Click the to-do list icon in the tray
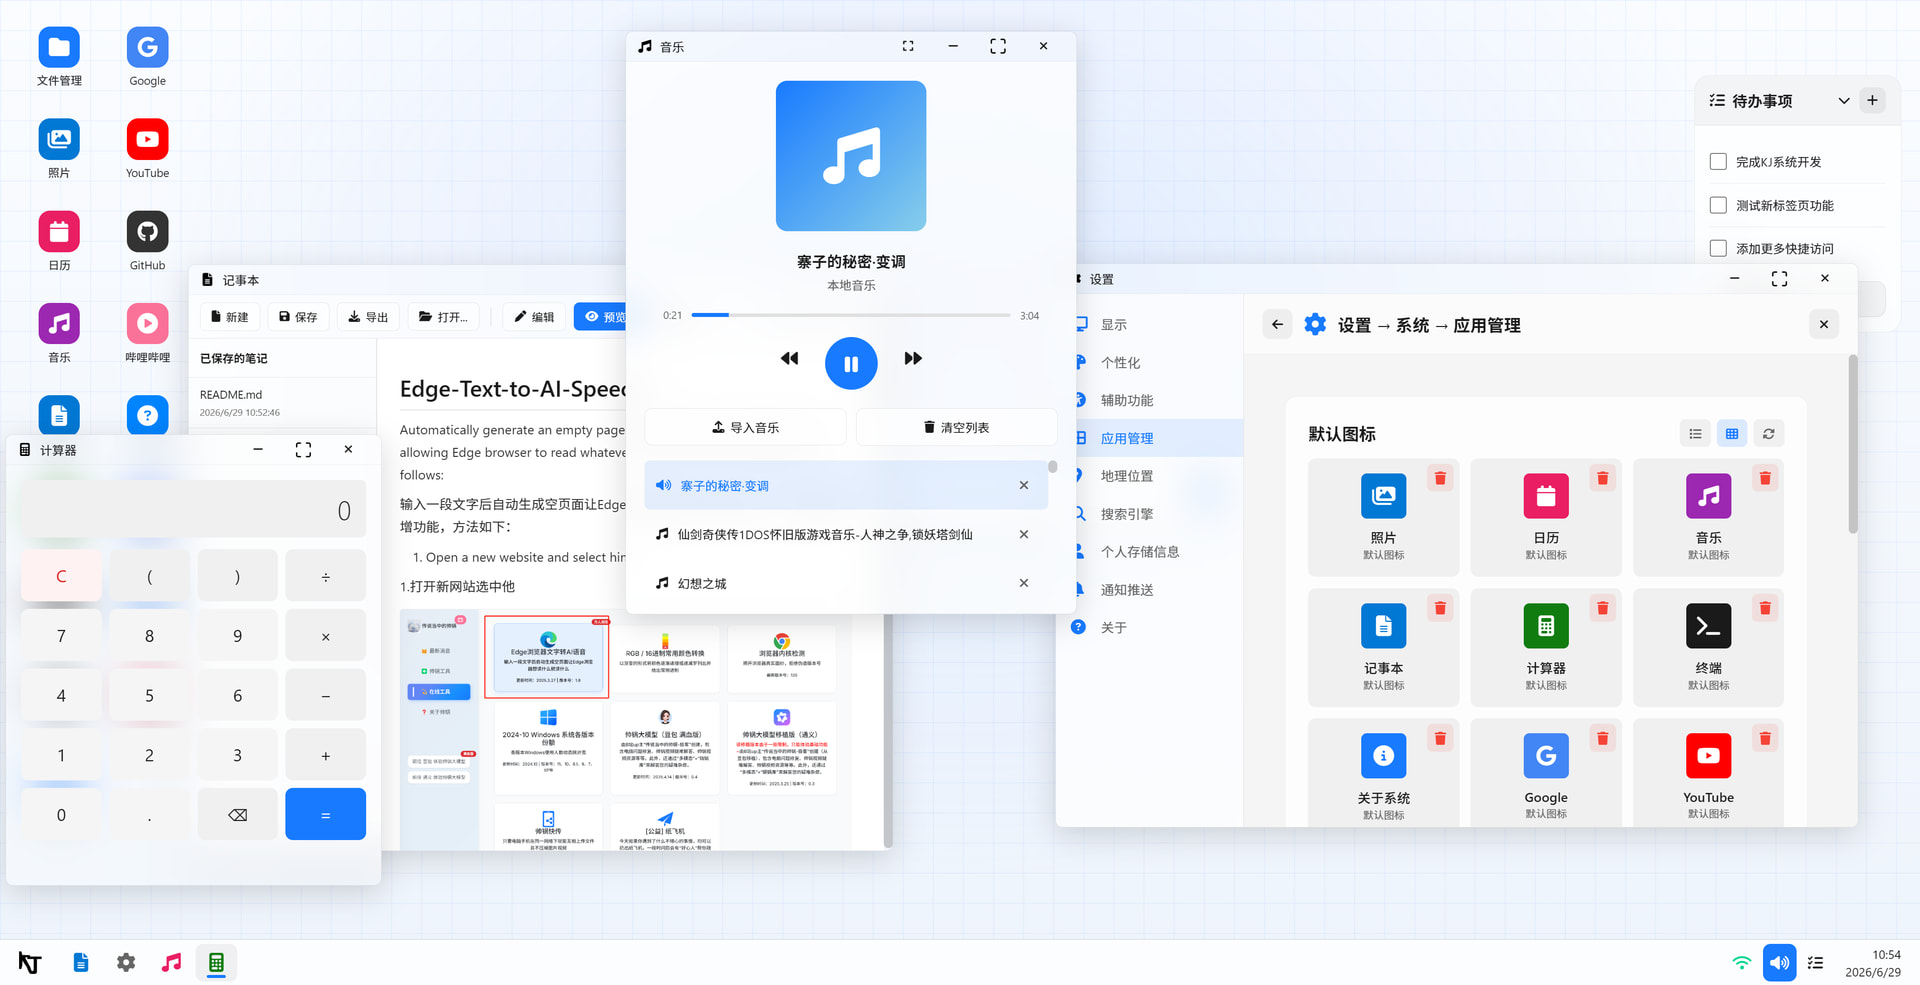1920x985 pixels. (x=1816, y=963)
